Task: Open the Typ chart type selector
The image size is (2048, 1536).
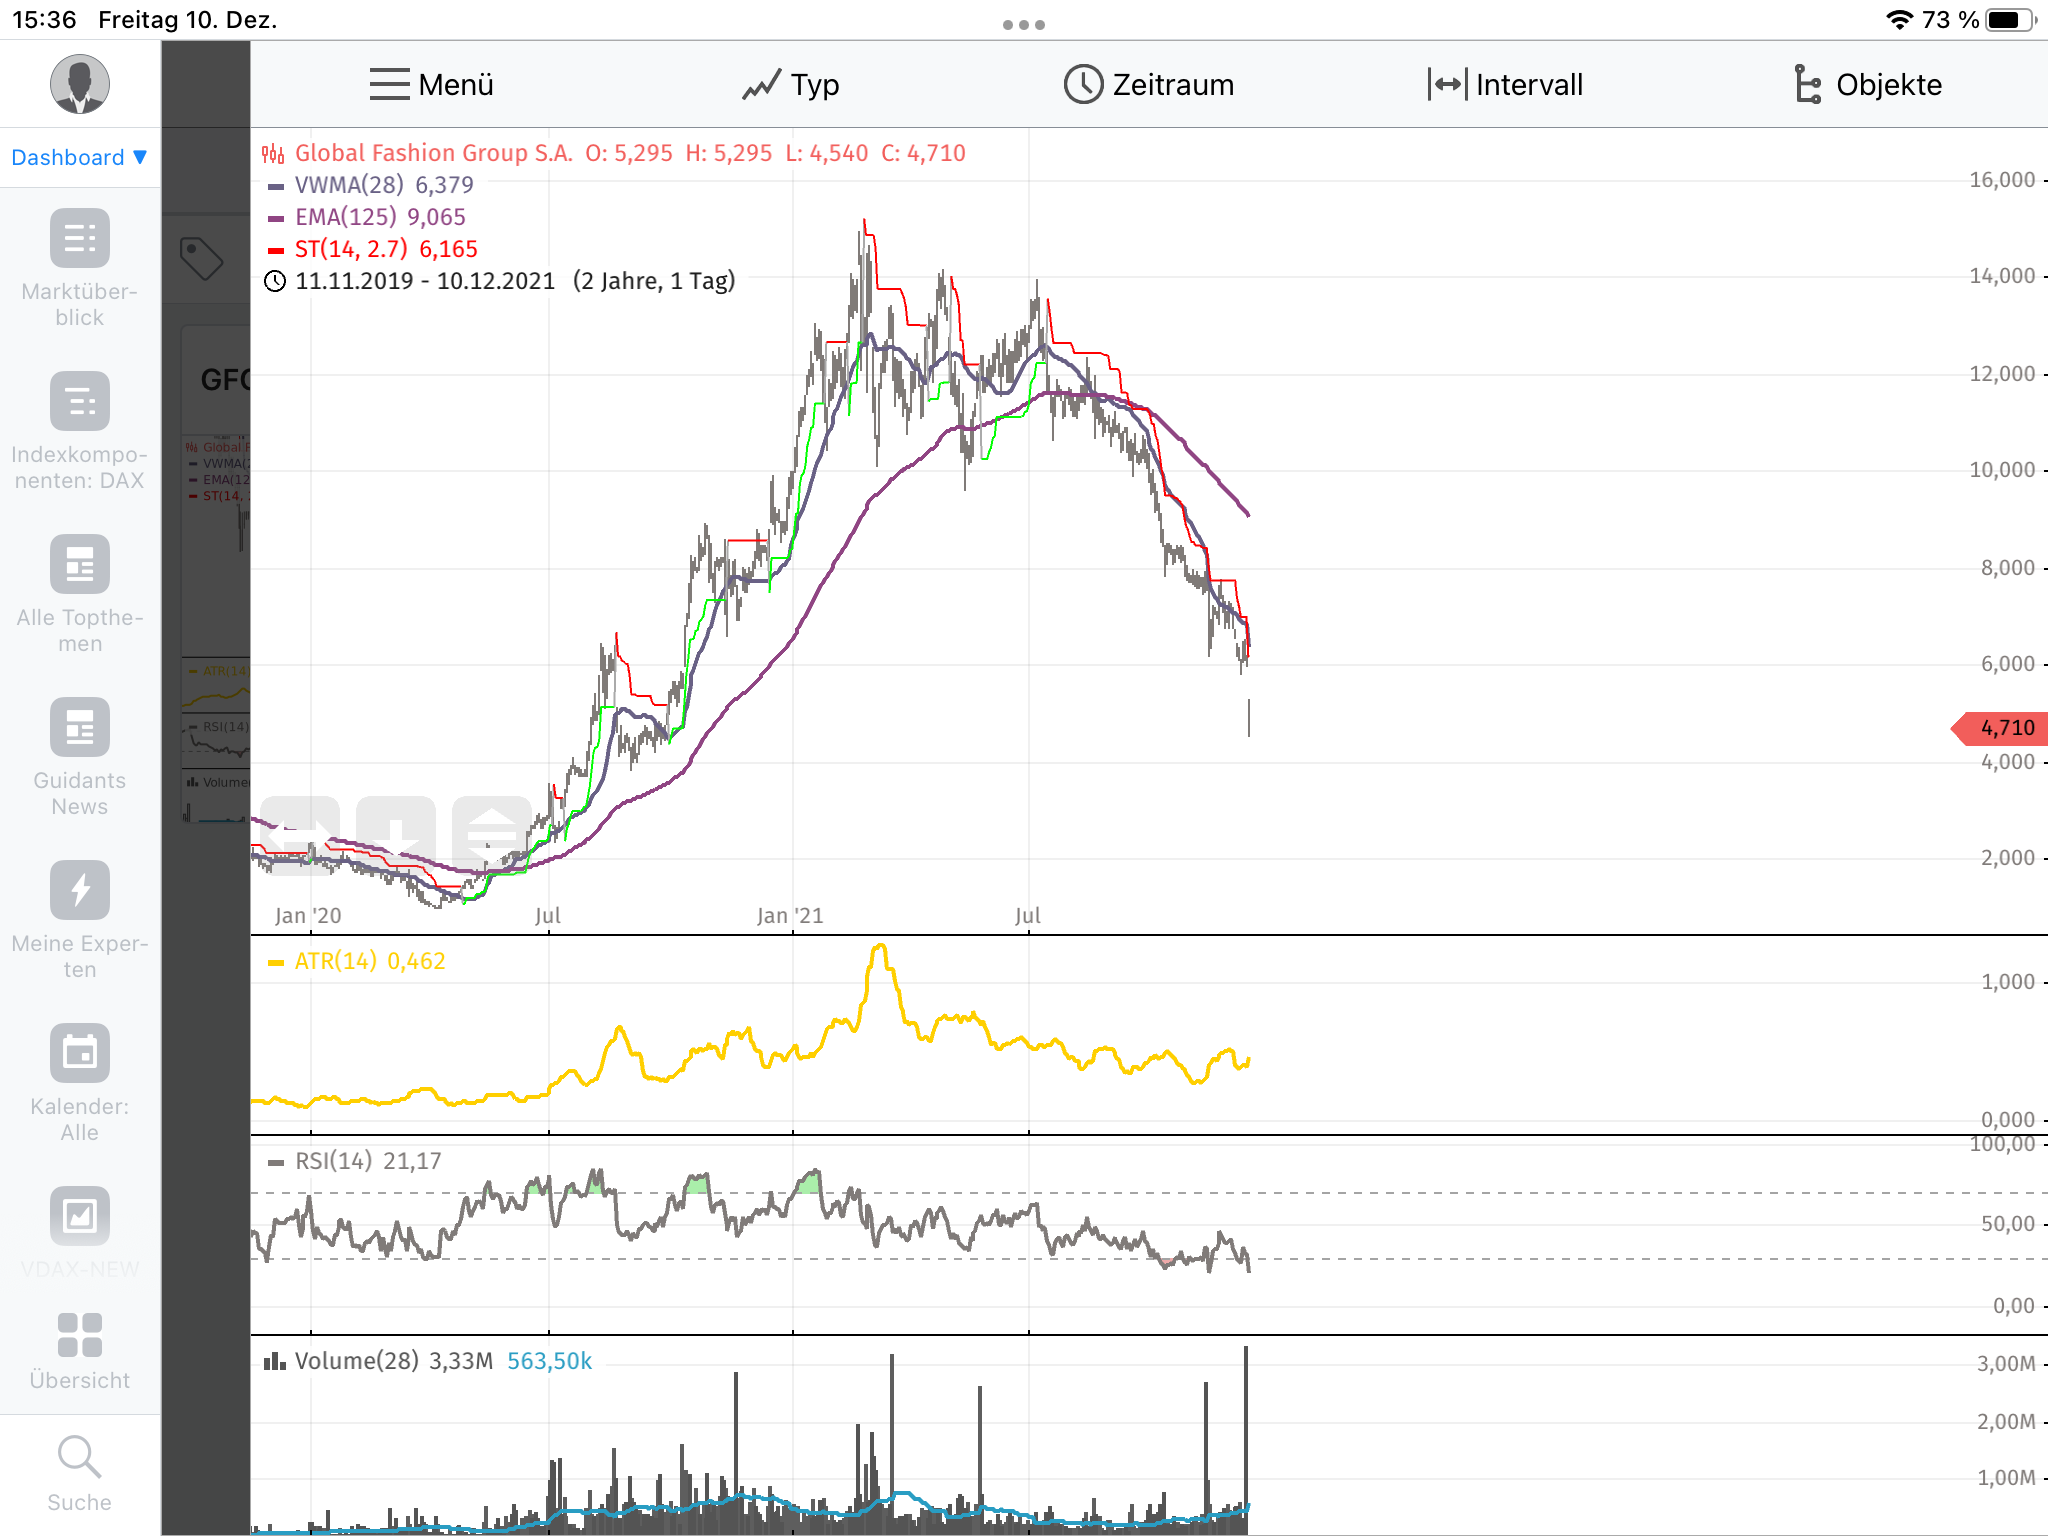Action: click(790, 85)
